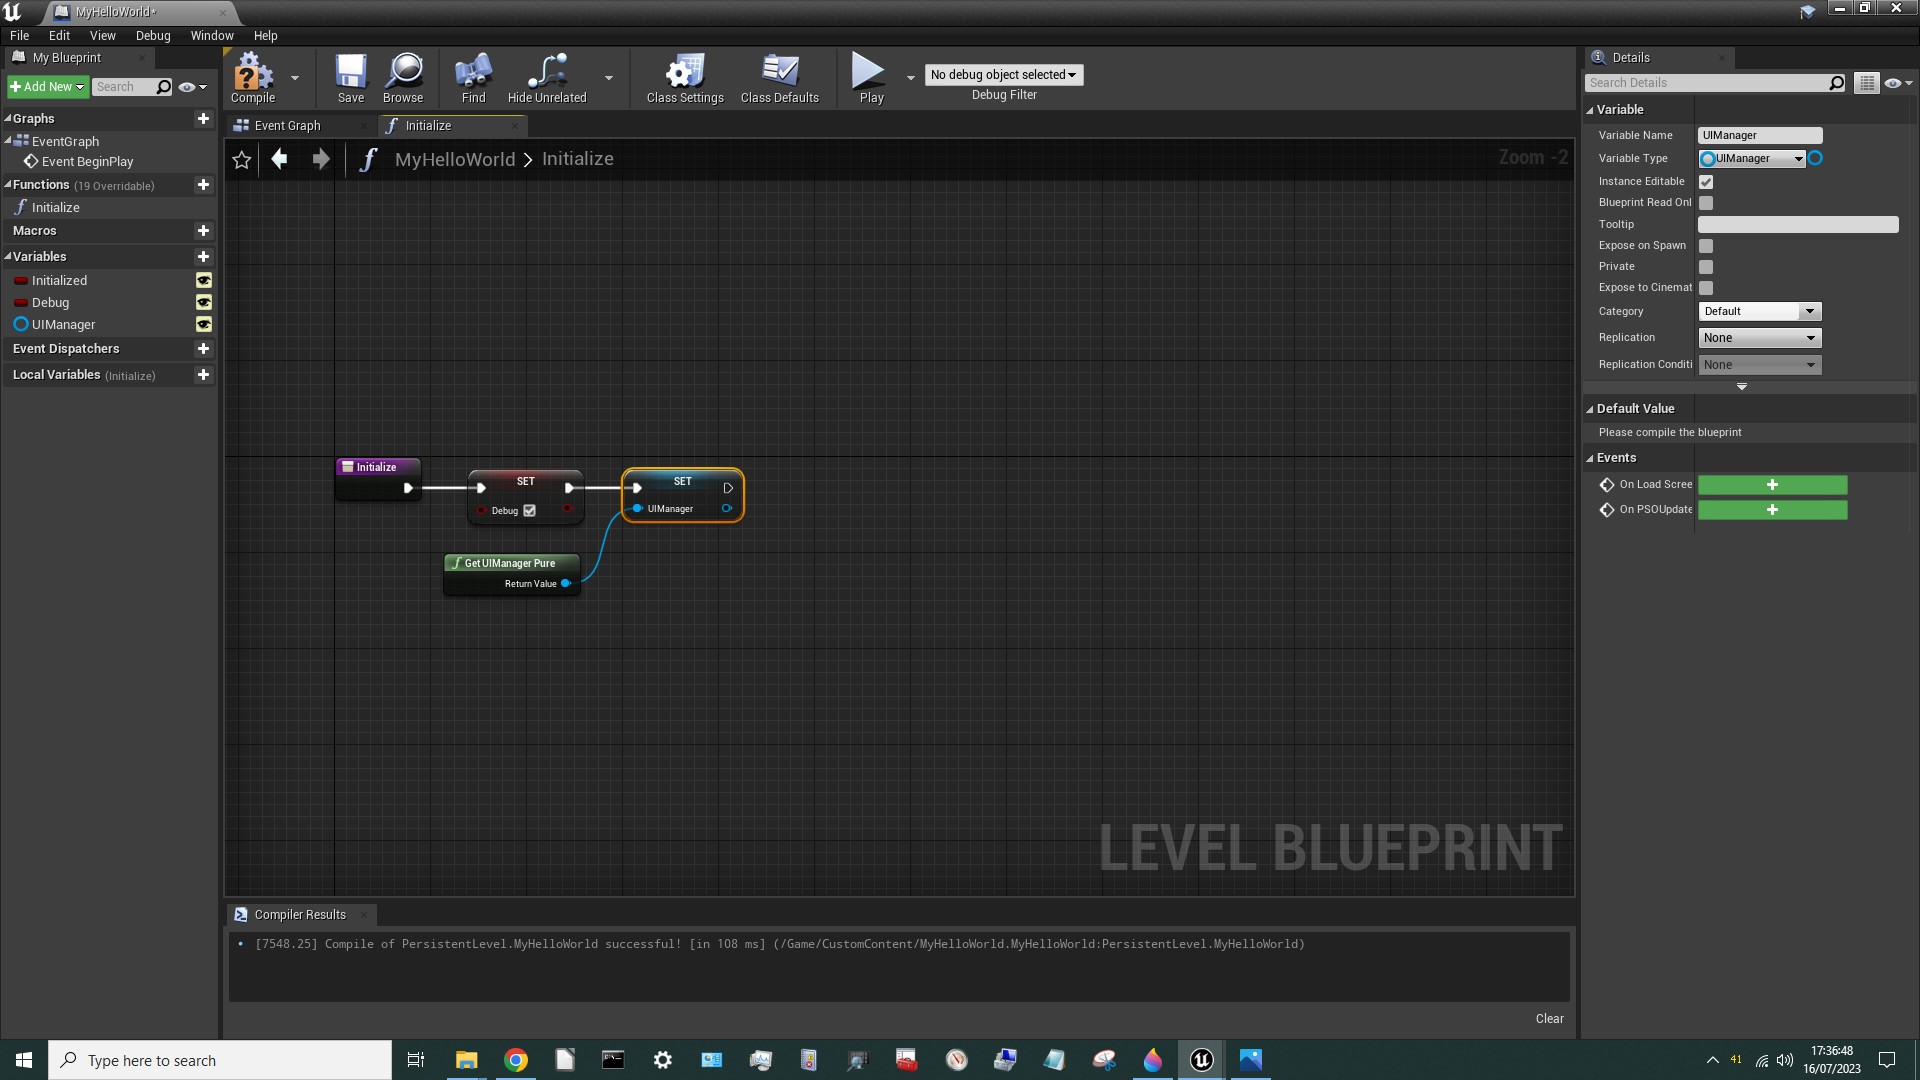Click the Variable Name field
The height and width of the screenshot is (1080, 1920).
(1760, 136)
